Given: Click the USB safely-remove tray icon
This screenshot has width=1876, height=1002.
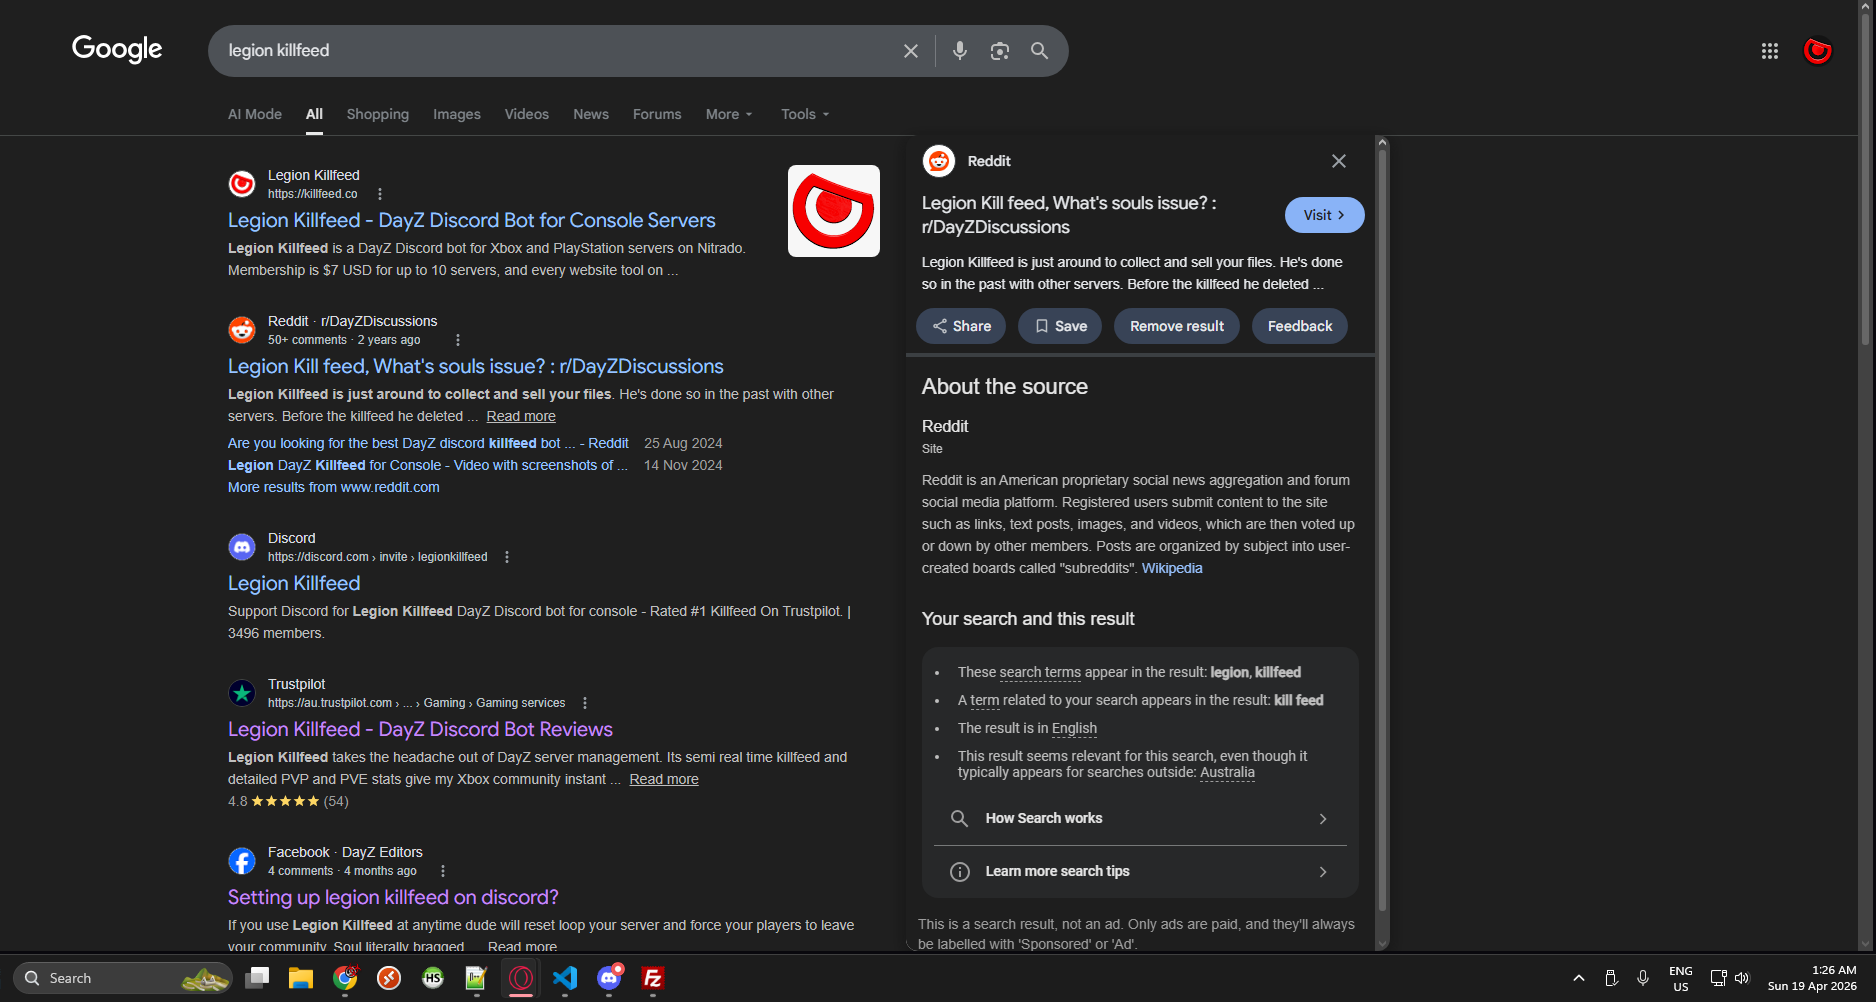Looking at the screenshot, I should [x=1611, y=978].
